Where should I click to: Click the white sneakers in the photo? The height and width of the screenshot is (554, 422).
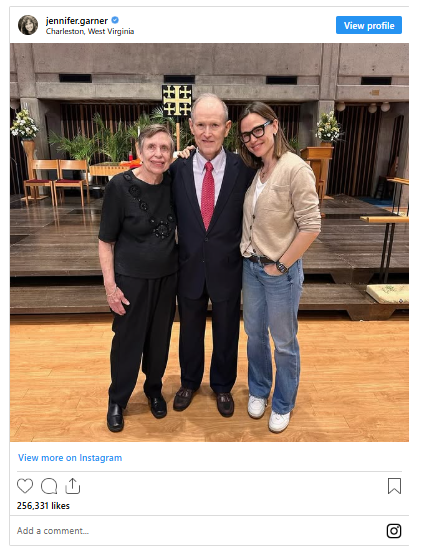pyautogui.click(x=269, y=413)
